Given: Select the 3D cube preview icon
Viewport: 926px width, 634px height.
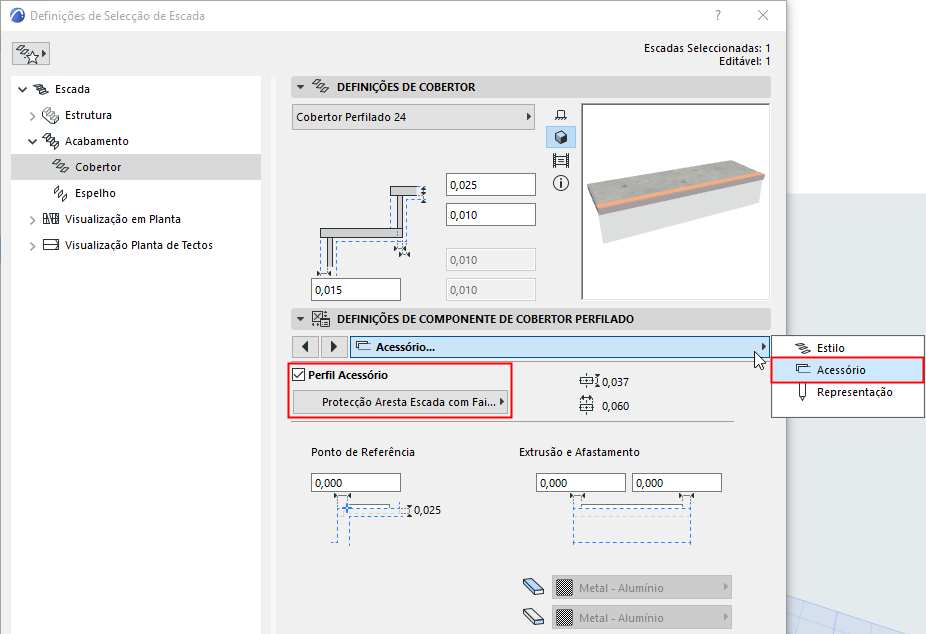Looking at the screenshot, I should [x=560, y=138].
